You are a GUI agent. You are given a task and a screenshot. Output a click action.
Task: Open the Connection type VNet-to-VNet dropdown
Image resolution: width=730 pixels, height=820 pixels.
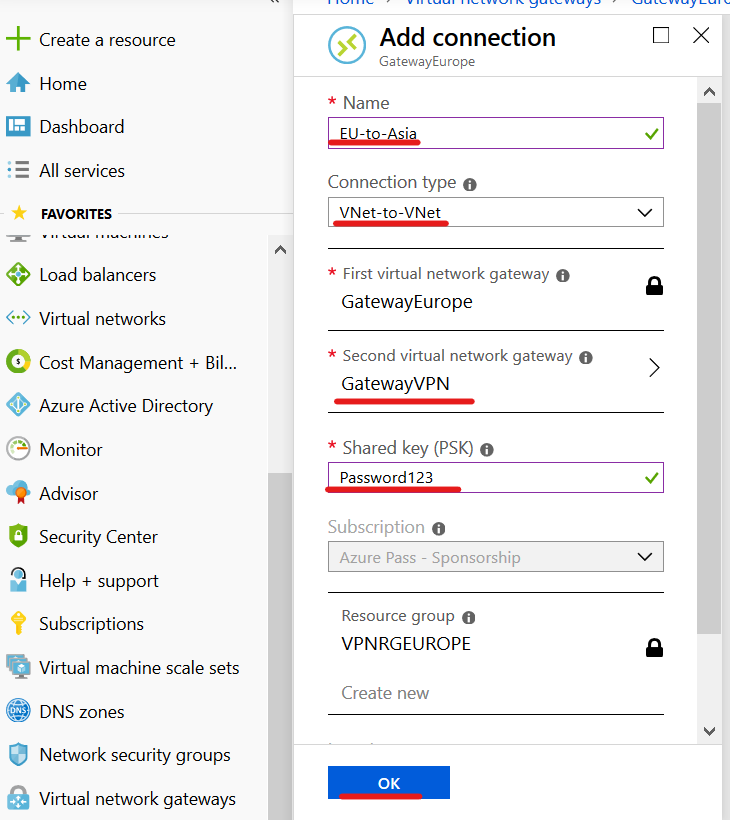[x=496, y=212]
